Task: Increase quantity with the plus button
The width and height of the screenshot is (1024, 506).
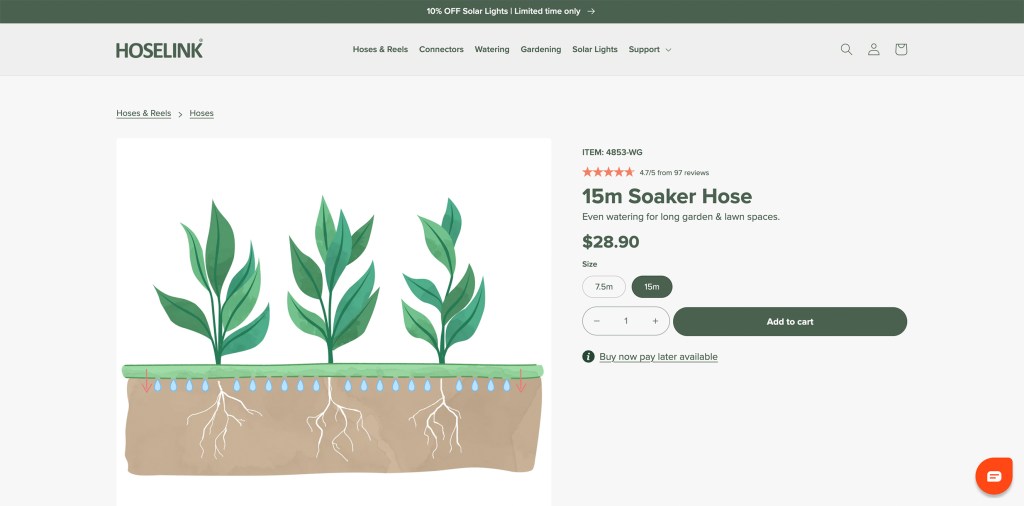Action: coord(655,321)
